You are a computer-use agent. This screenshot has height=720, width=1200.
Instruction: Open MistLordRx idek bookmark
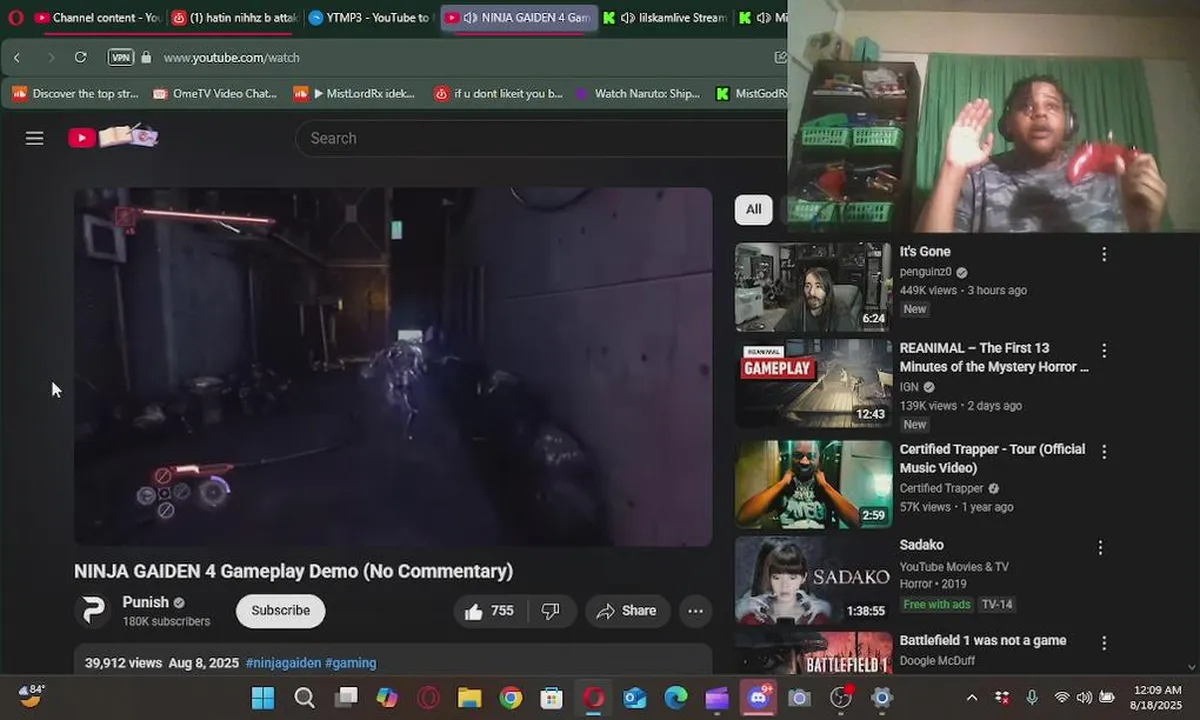(x=355, y=93)
